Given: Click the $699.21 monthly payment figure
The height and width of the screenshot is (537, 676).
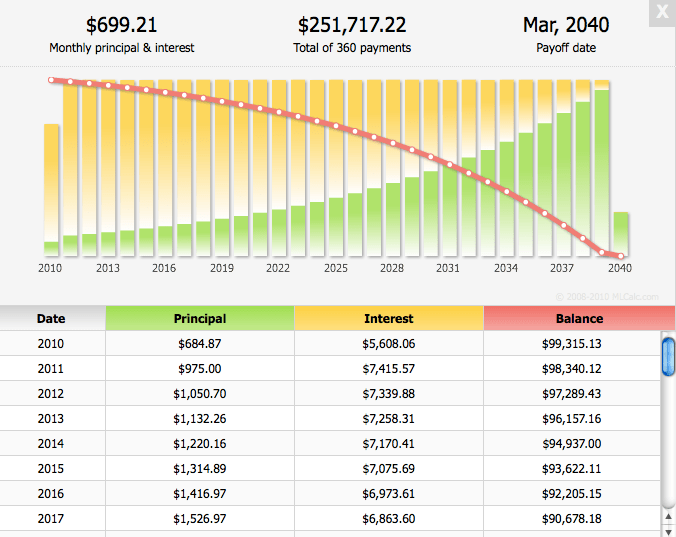Looking at the screenshot, I should coord(122,25).
